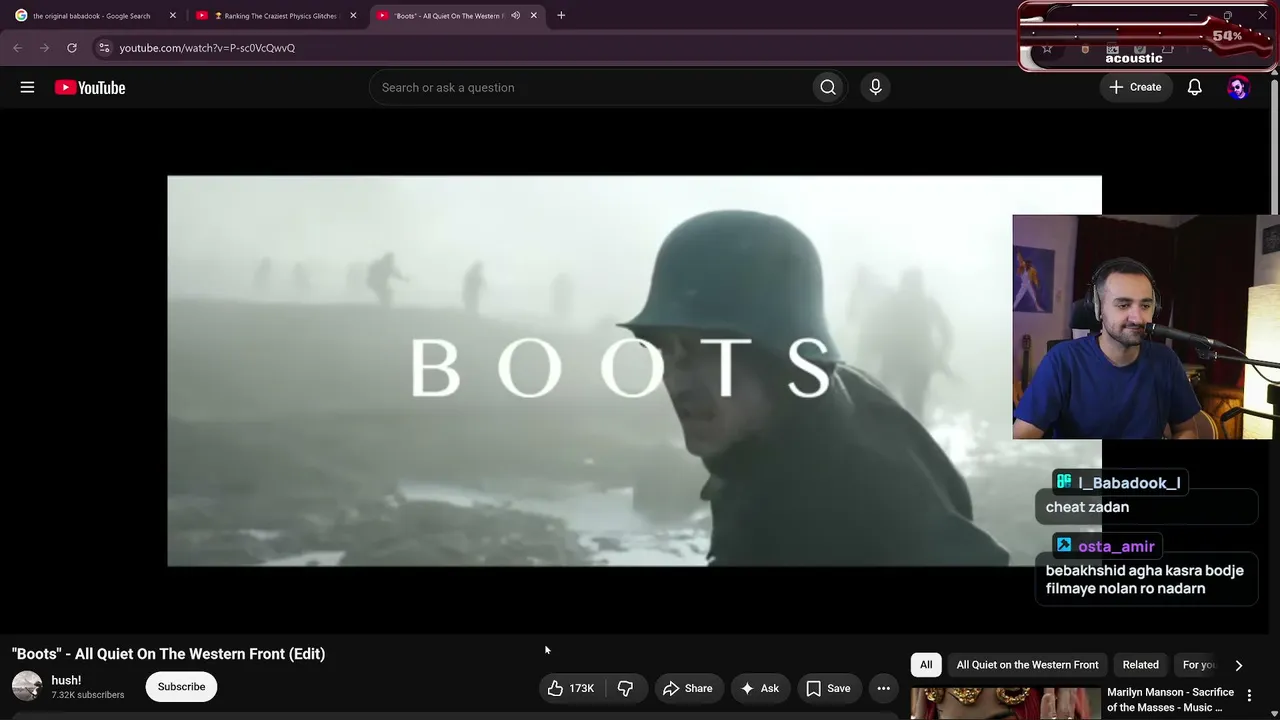1280x720 pixels.
Task: Select the All filter chip
Action: [926, 665]
